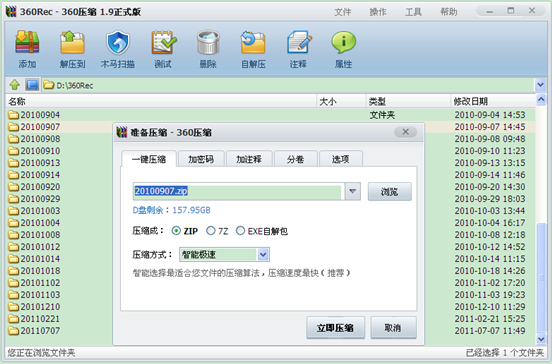Screen dimensions: 552x364
Task: Go up one folder with the green arrow
Action: click(14, 85)
